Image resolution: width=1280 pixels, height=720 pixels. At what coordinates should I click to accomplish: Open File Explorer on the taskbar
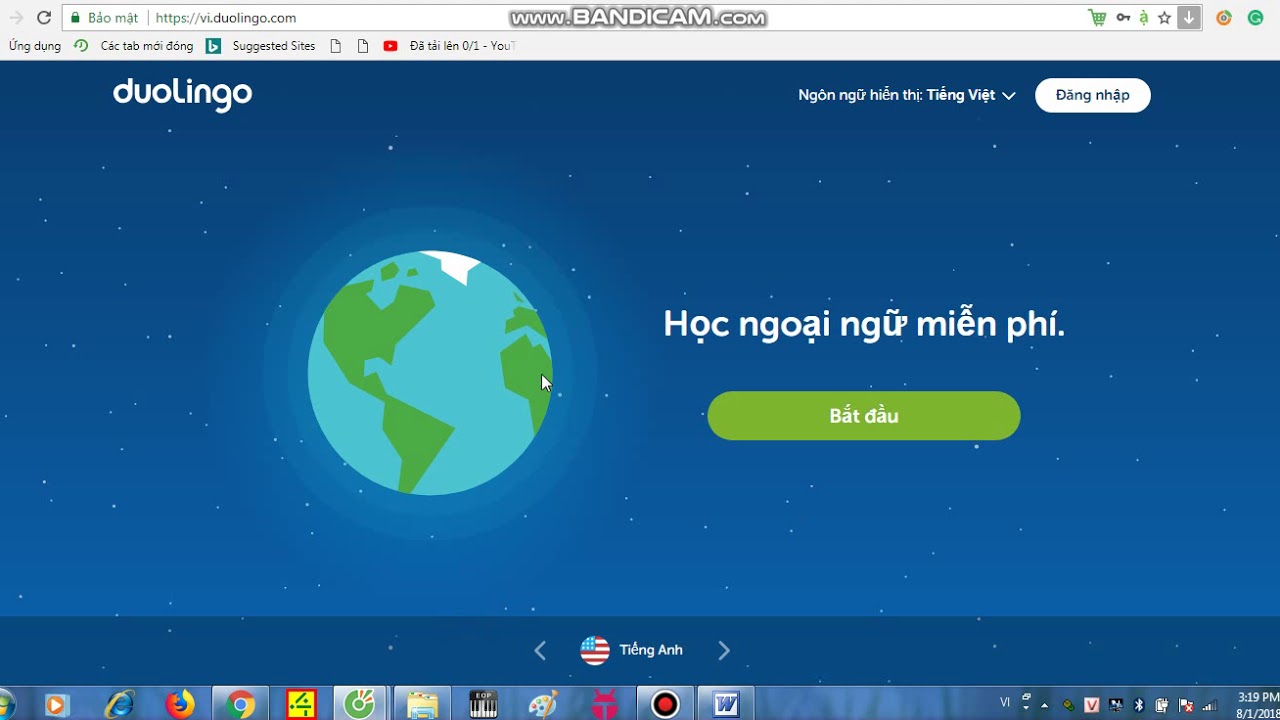(x=422, y=704)
